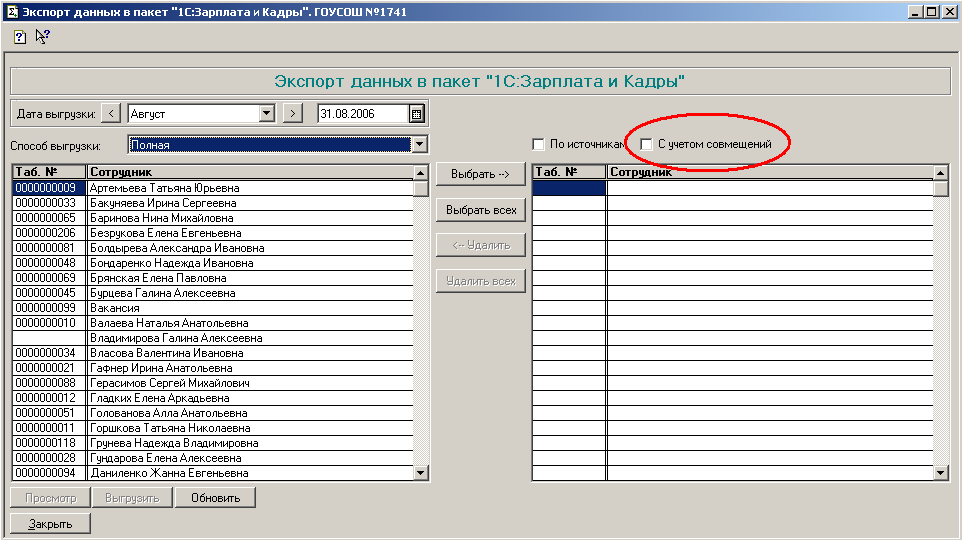Screen dimensions: 962x540
Task: Enable the По источникам checkbox
Action: tap(538, 144)
